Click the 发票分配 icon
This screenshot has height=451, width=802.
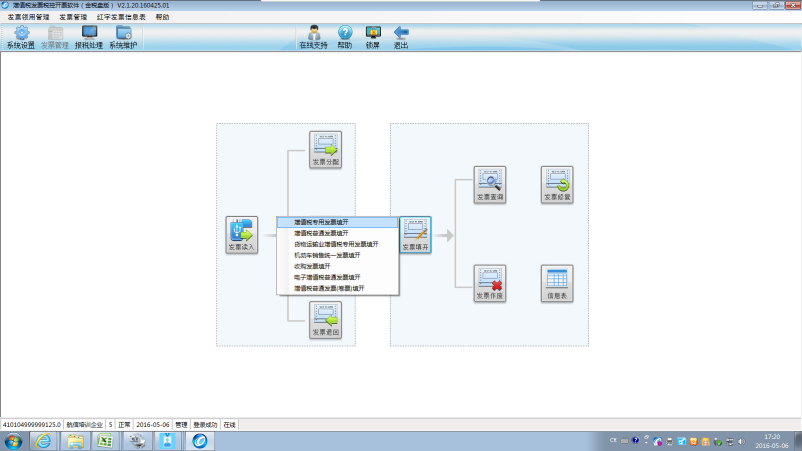pos(325,150)
